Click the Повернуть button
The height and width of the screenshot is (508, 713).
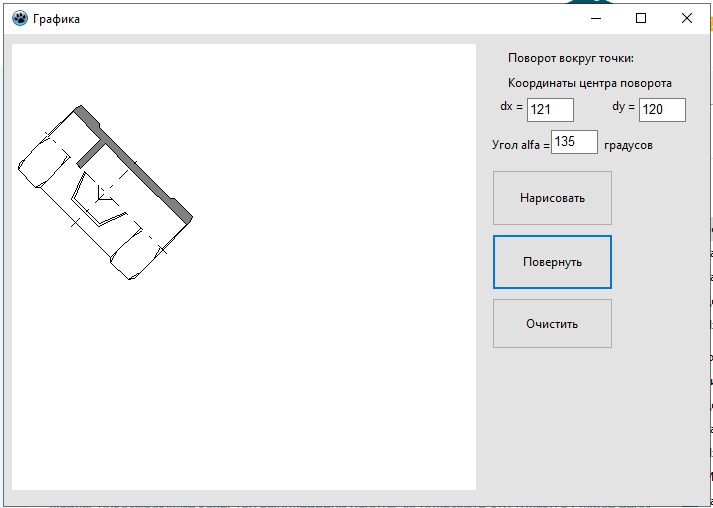tap(552, 262)
